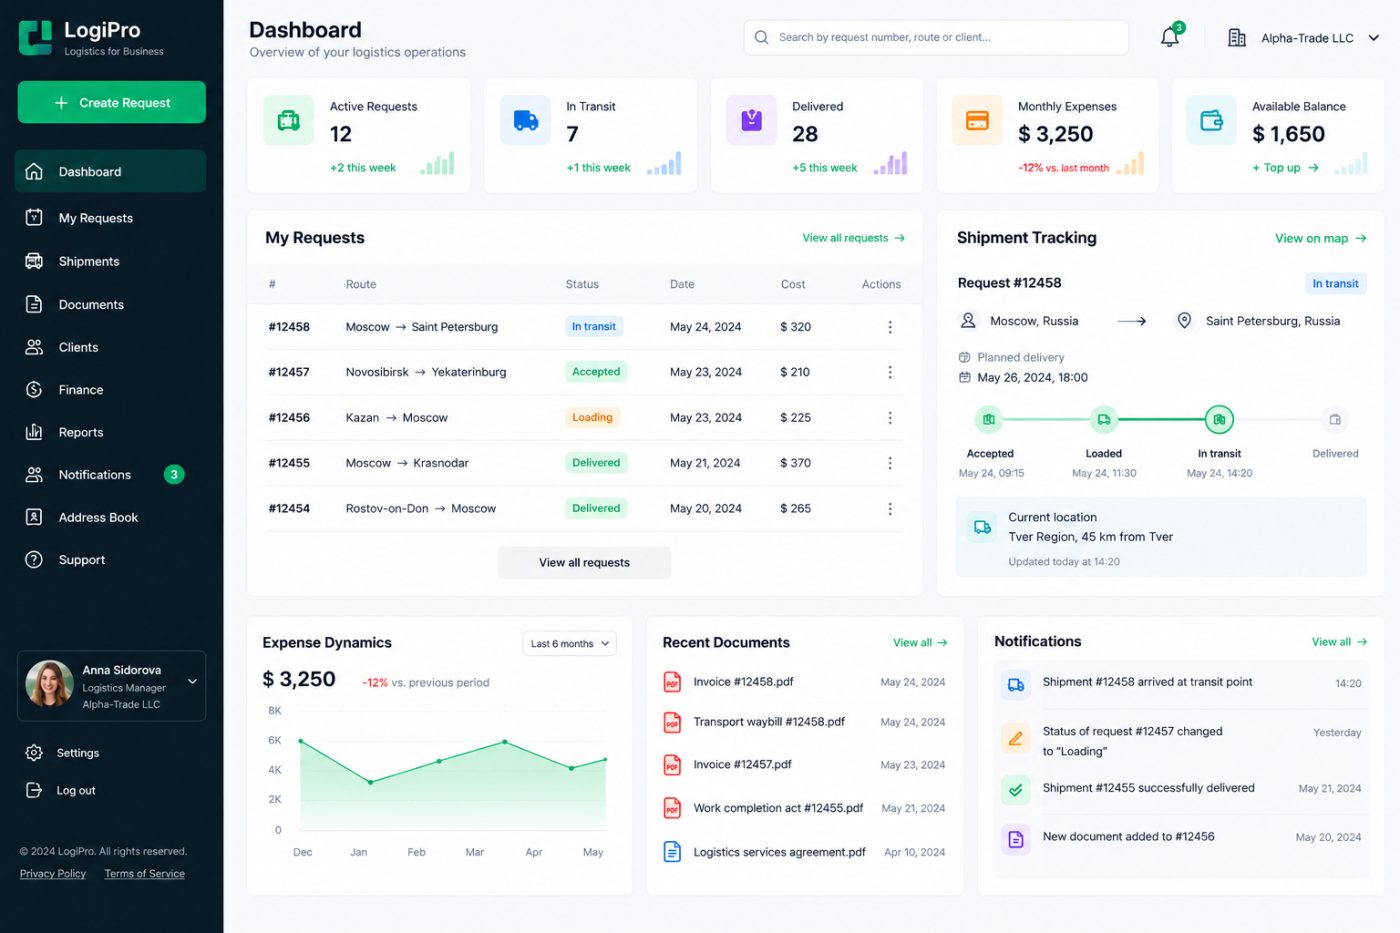Viewport: 1400px width, 933px height.
Task: Click the View all requests button below table
Action: 584,563
